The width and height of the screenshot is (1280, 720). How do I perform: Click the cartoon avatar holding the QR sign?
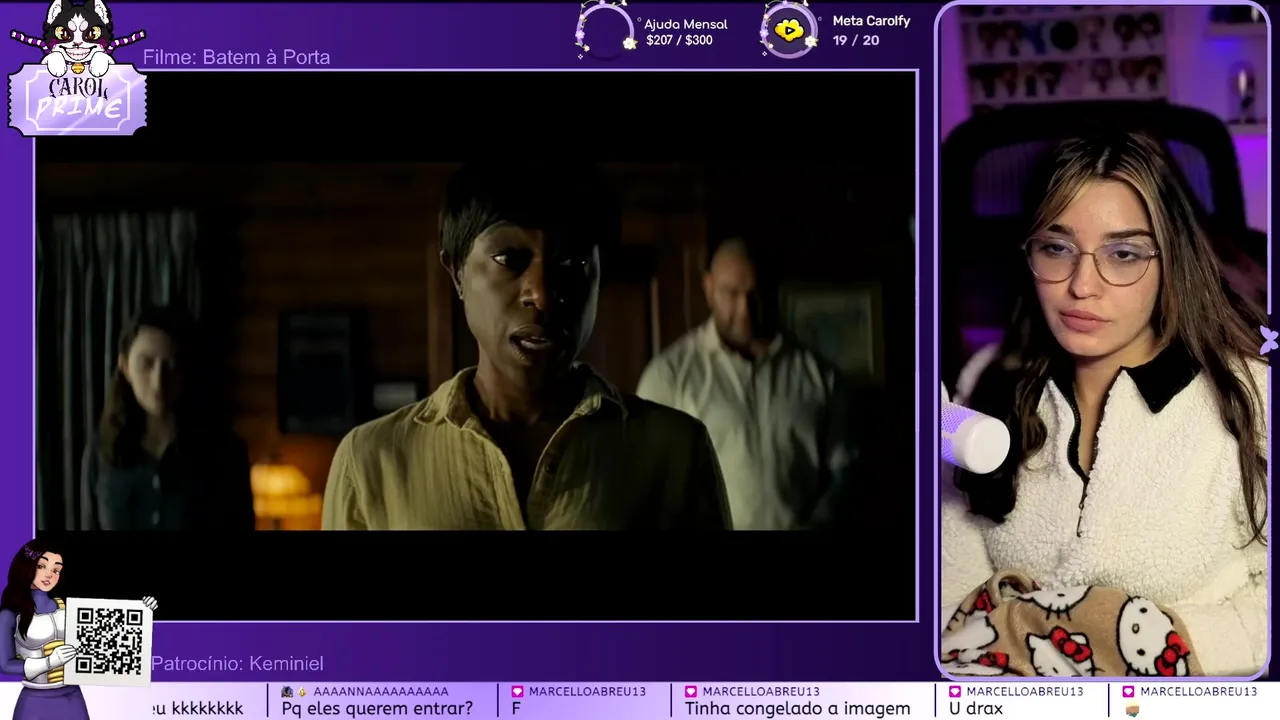(x=45, y=630)
